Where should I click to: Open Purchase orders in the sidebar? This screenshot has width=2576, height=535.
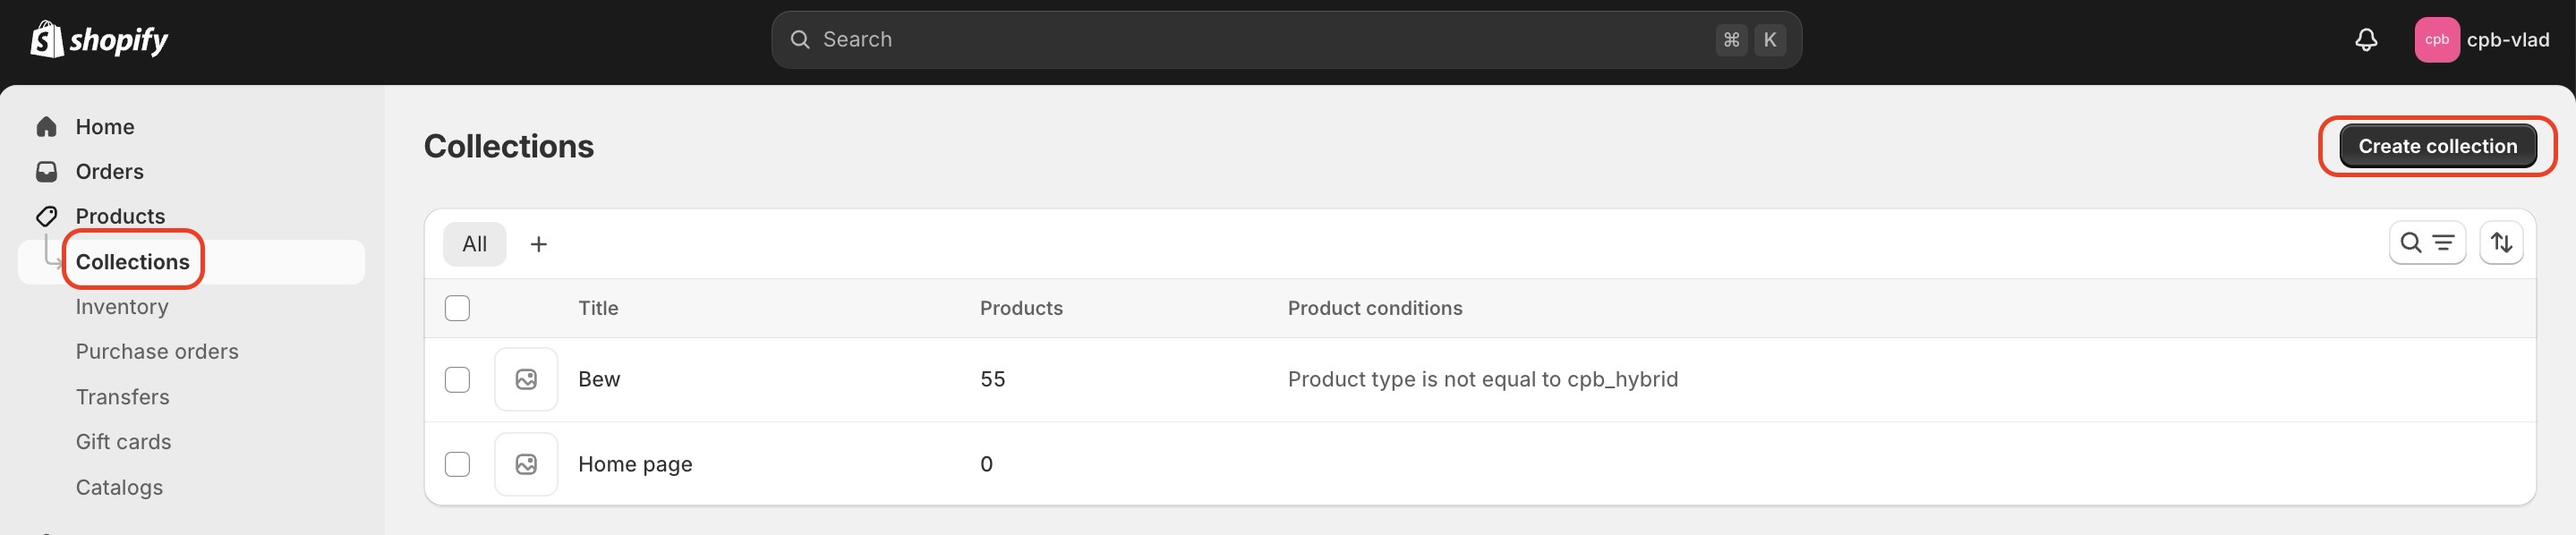click(x=157, y=352)
